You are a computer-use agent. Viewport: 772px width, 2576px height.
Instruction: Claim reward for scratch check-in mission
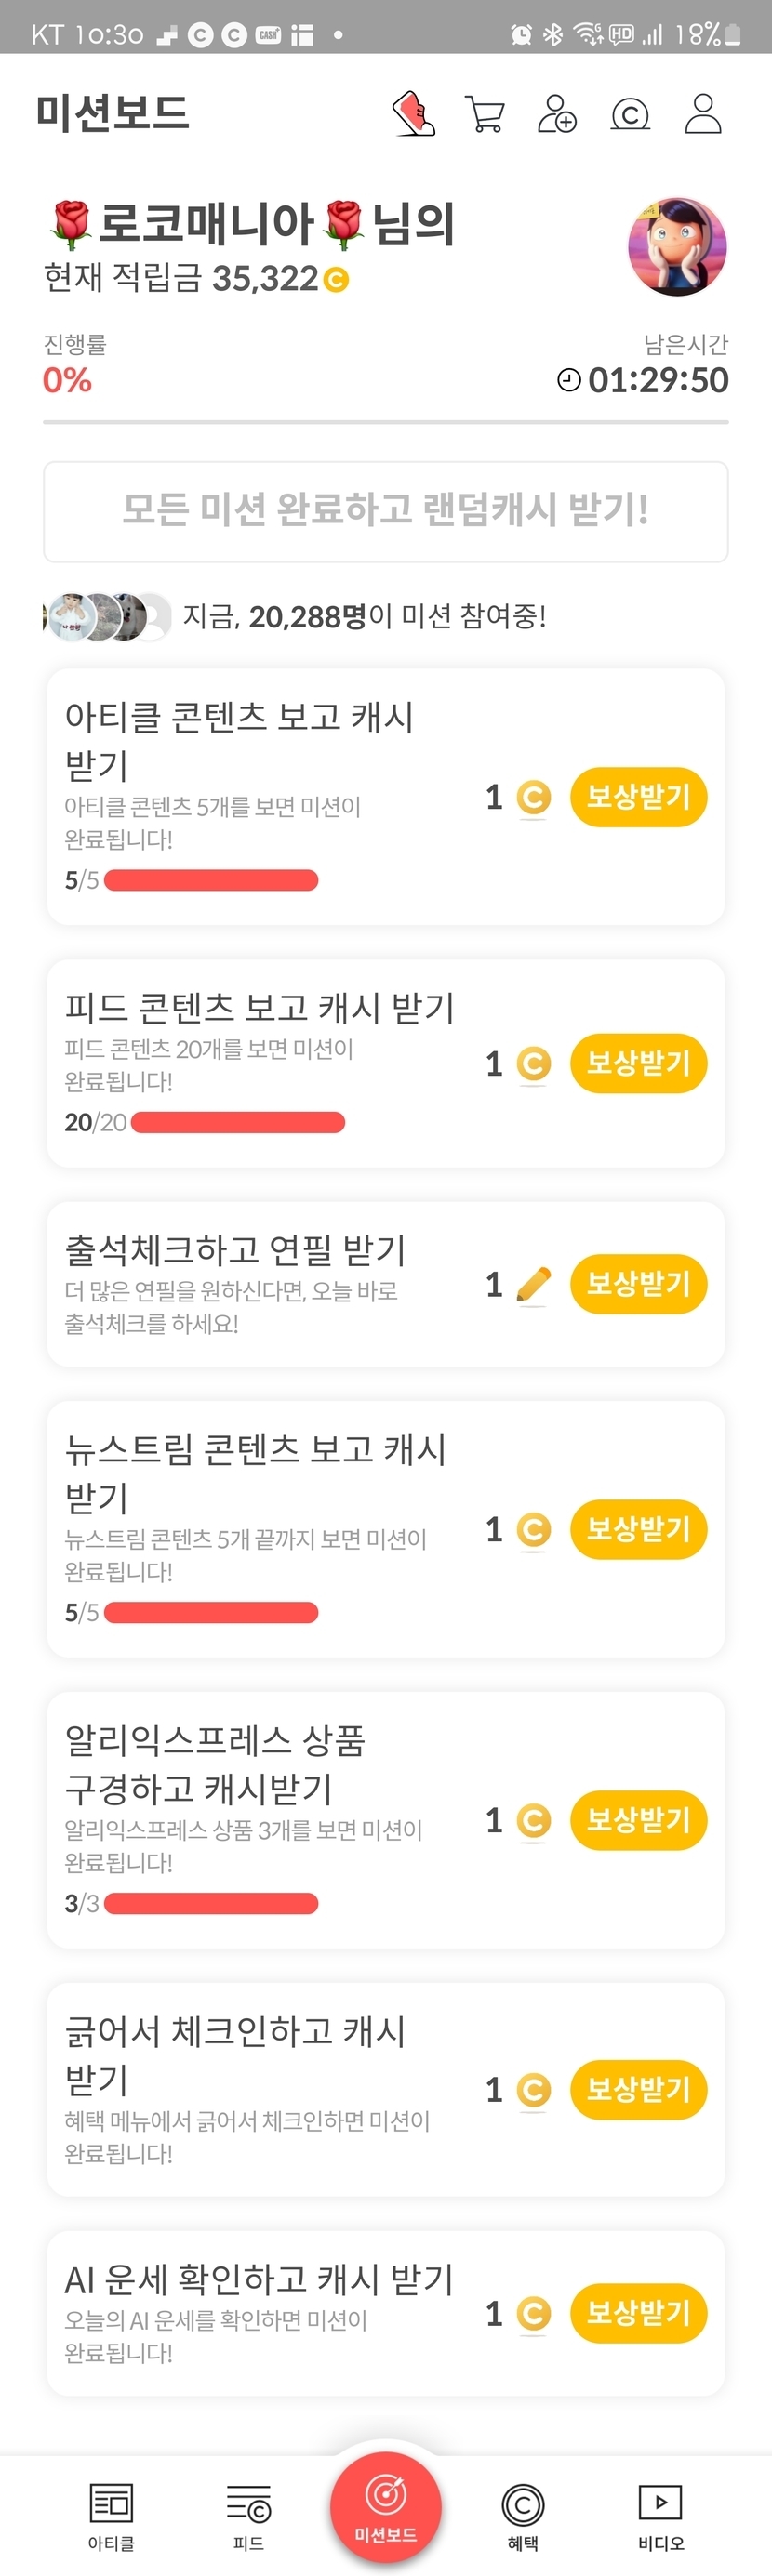click(x=638, y=2089)
